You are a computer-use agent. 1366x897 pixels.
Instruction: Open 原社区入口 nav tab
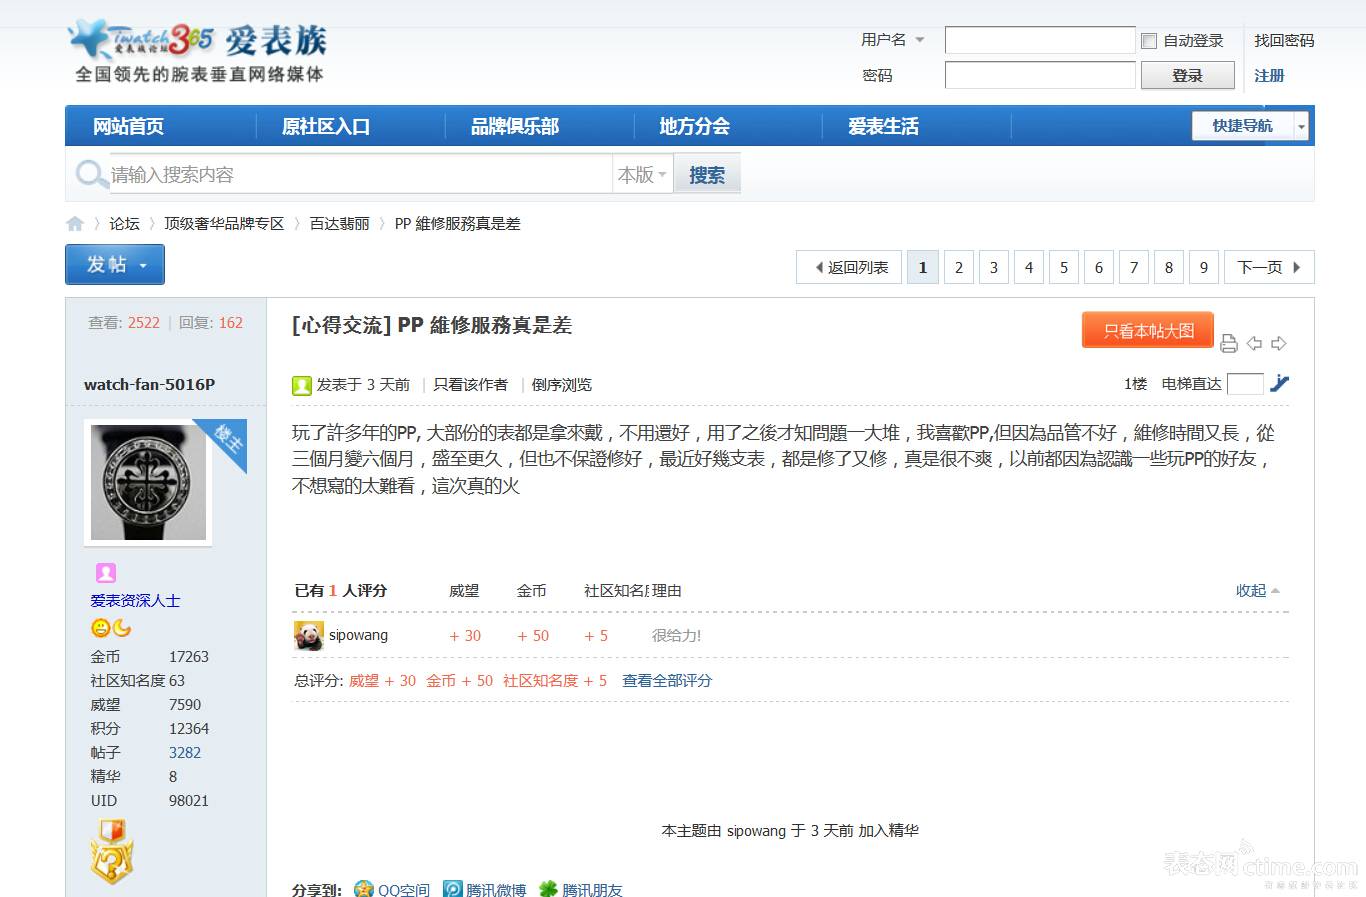(x=326, y=126)
